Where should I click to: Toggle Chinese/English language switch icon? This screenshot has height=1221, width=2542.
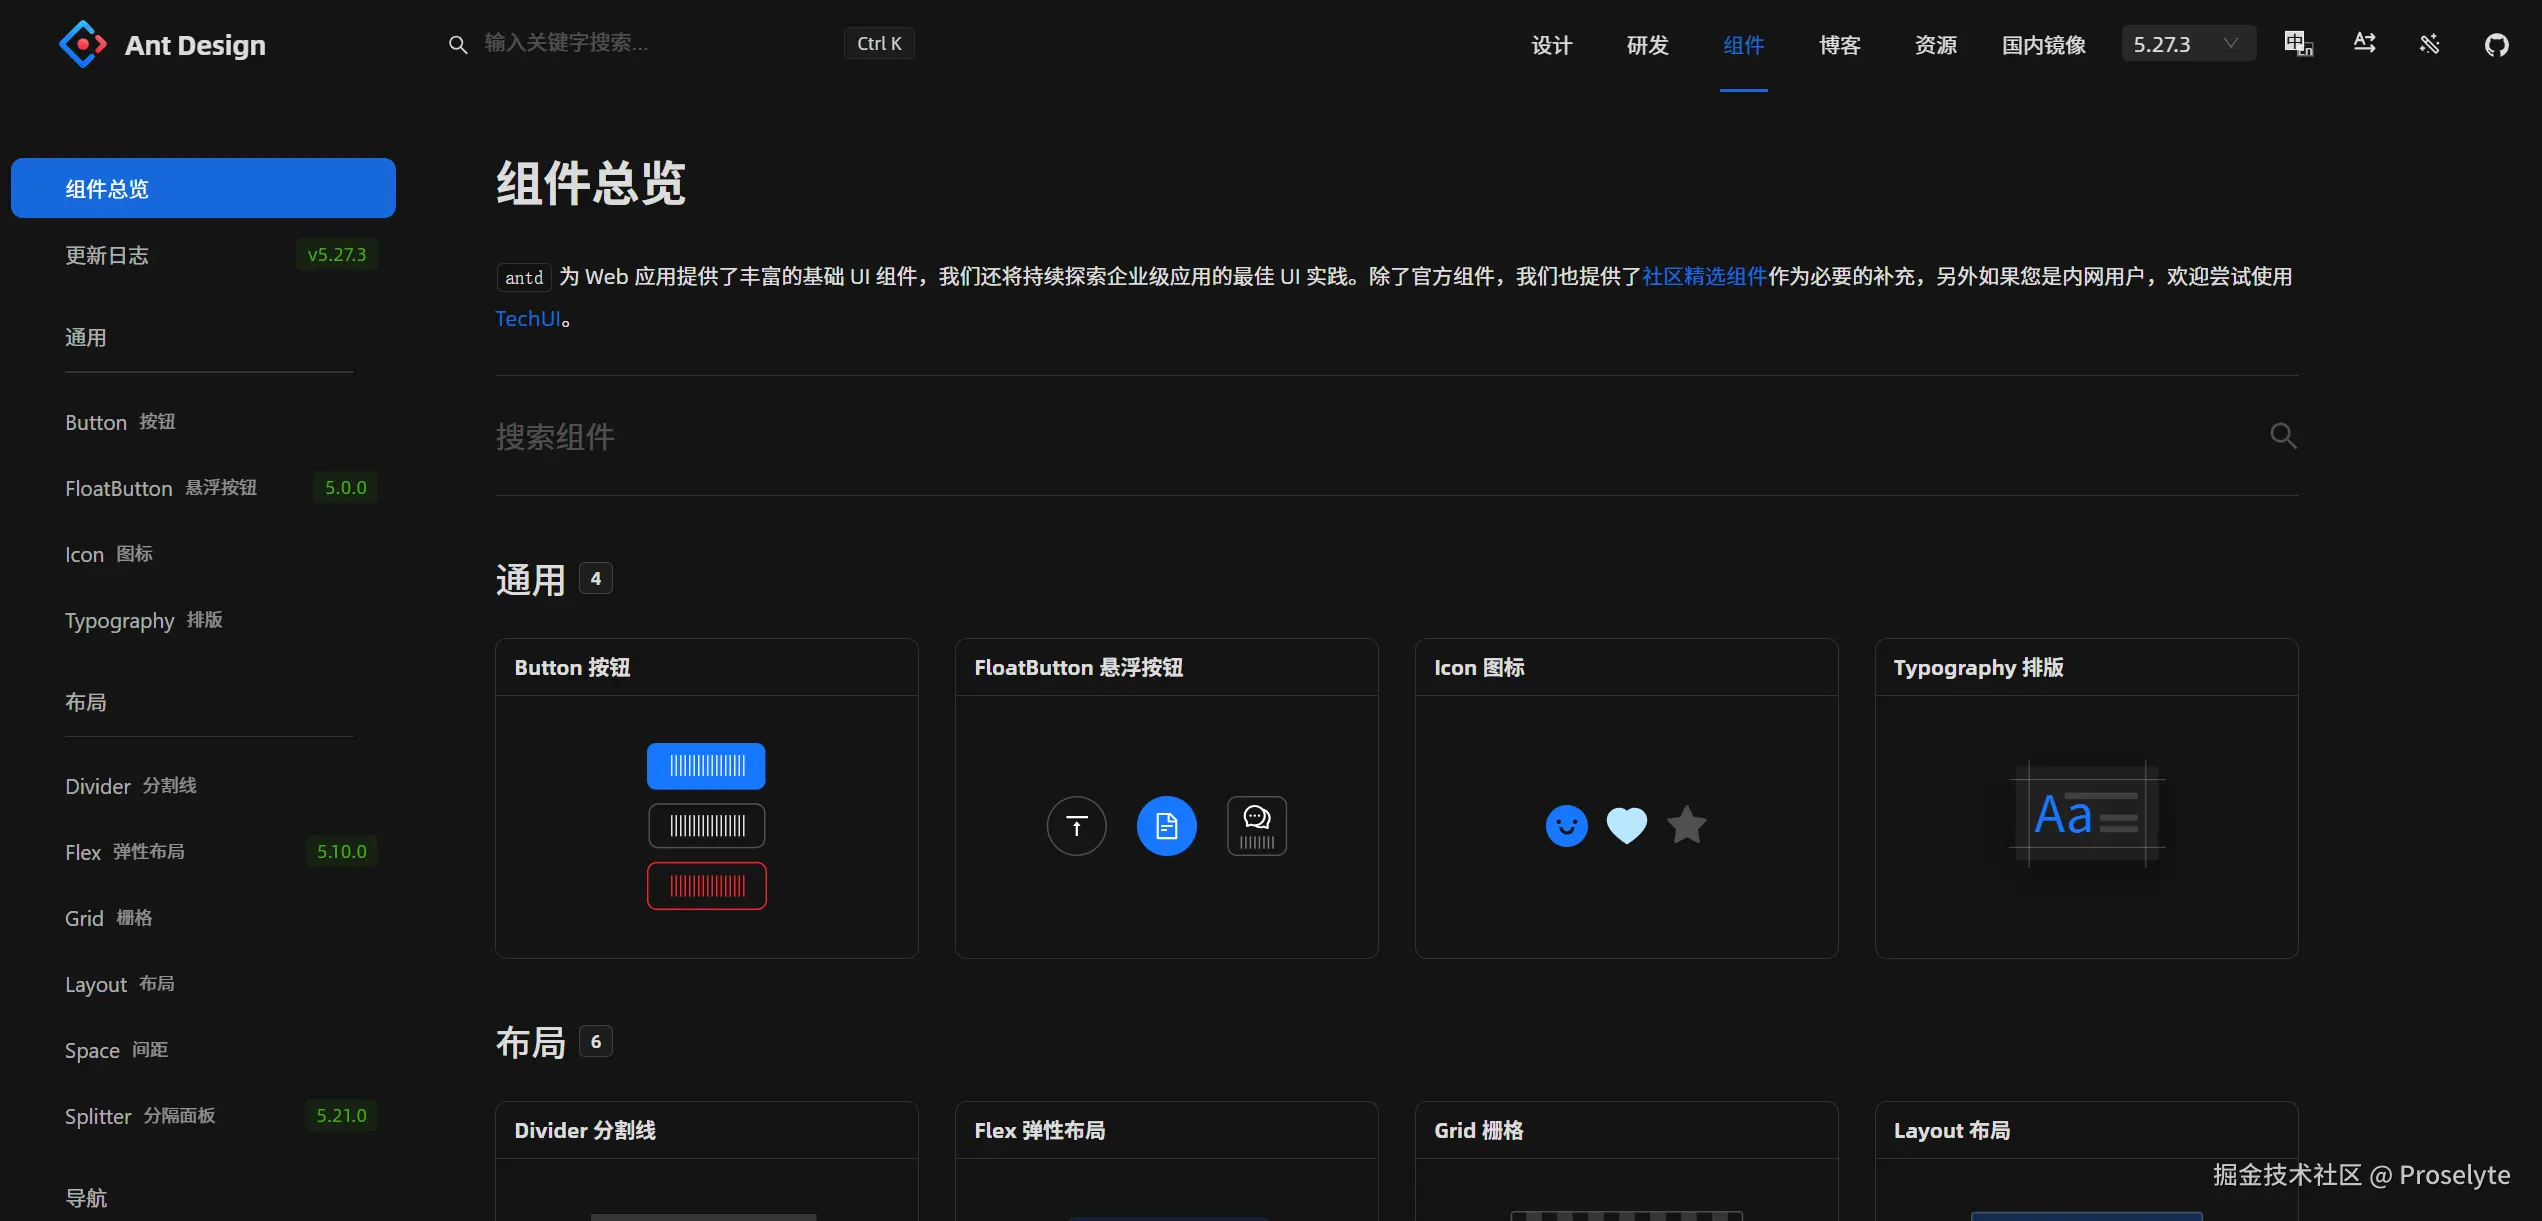tap(2298, 44)
